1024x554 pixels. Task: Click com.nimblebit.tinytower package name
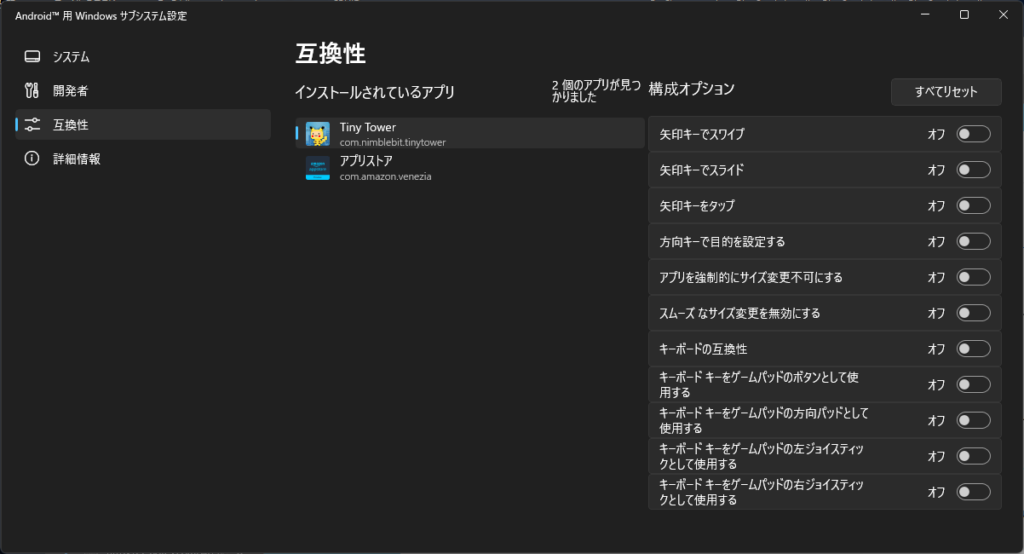click(x=392, y=142)
